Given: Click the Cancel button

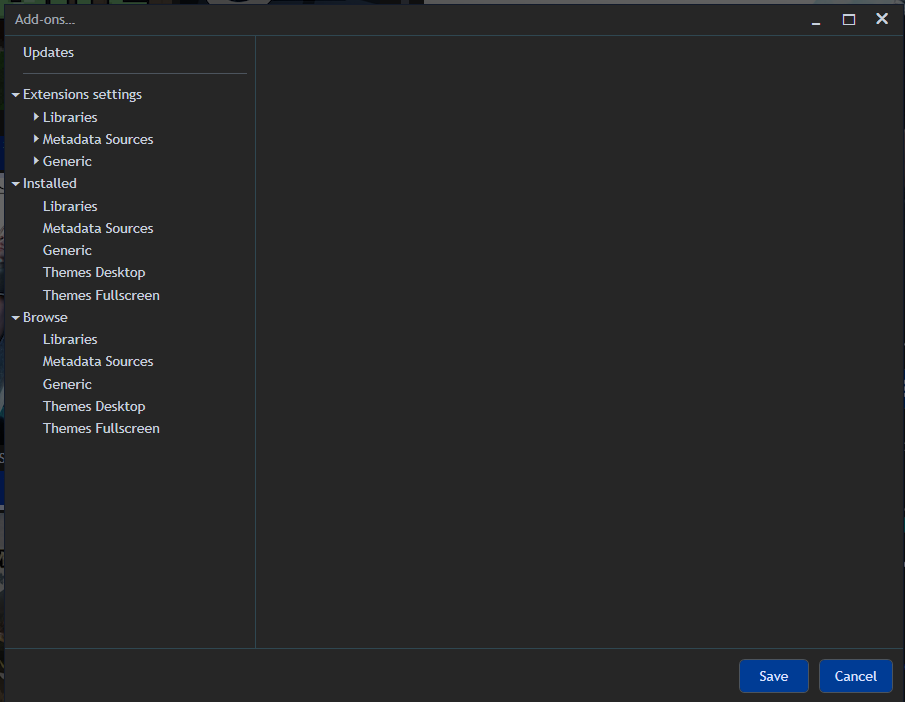Looking at the screenshot, I should point(855,676).
